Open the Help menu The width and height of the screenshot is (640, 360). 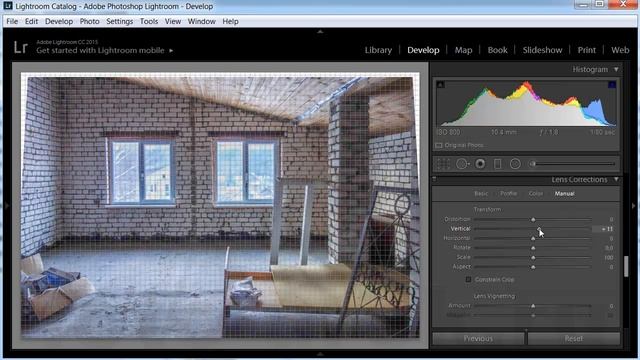tap(230, 21)
